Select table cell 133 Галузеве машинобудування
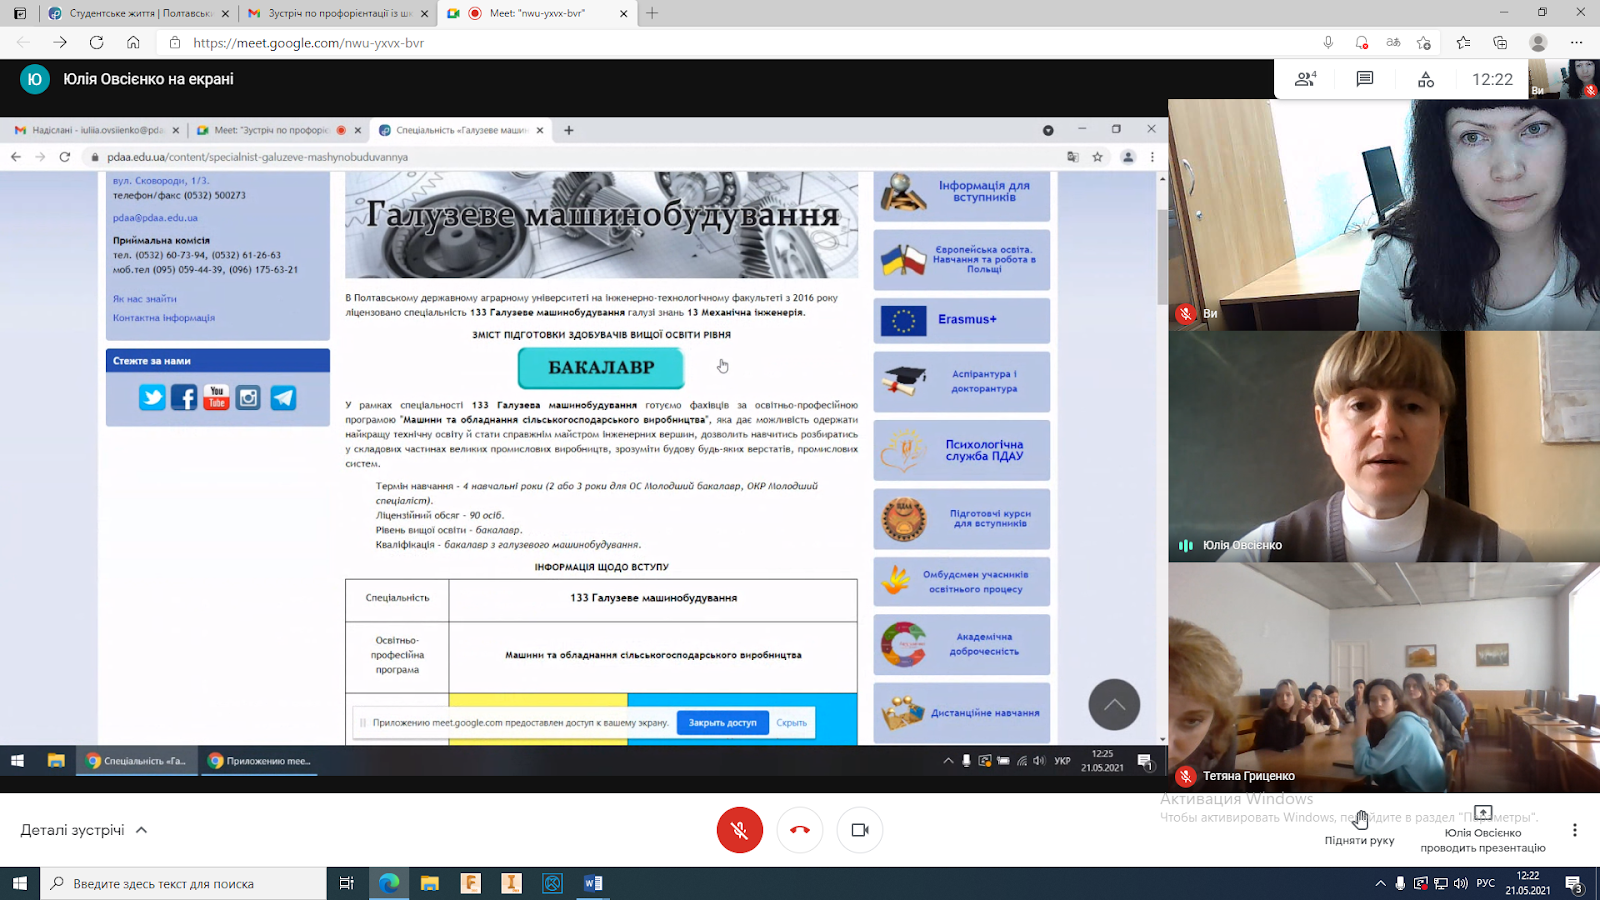This screenshot has width=1600, height=900. 653,598
